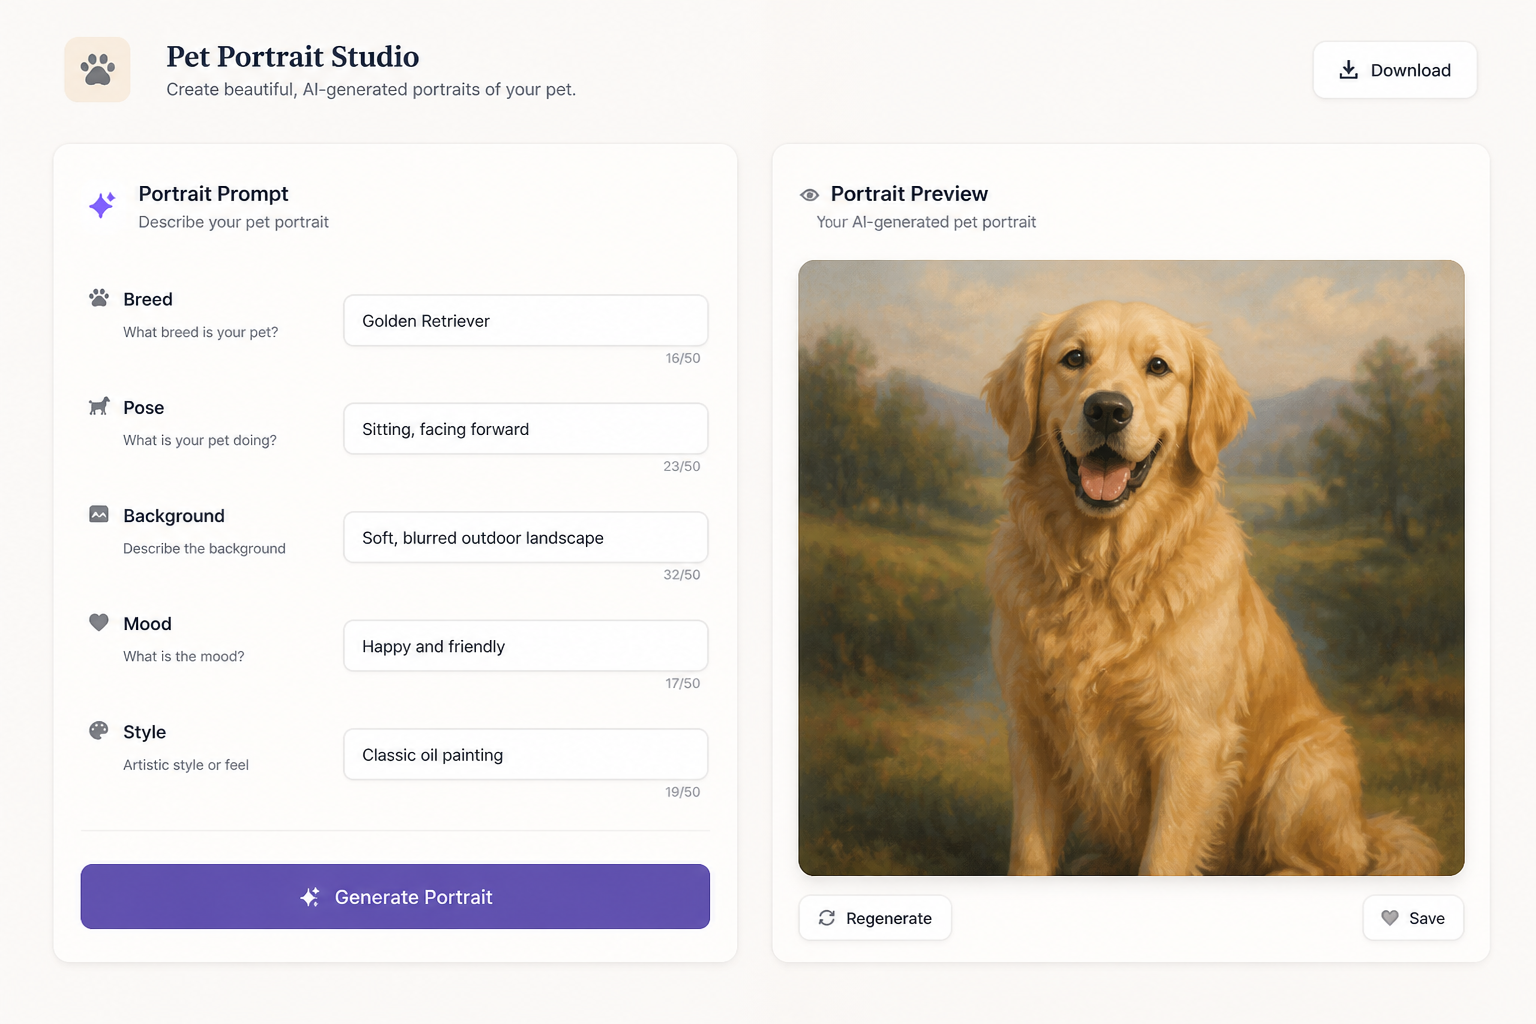Click the palette icon next to Style

pos(99,730)
